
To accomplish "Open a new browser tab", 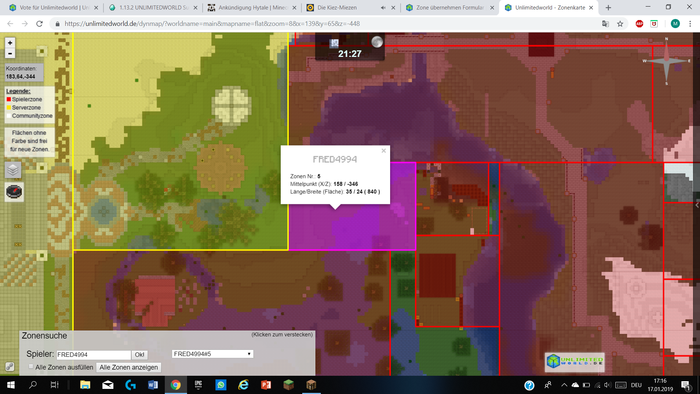I will click(608, 8).
